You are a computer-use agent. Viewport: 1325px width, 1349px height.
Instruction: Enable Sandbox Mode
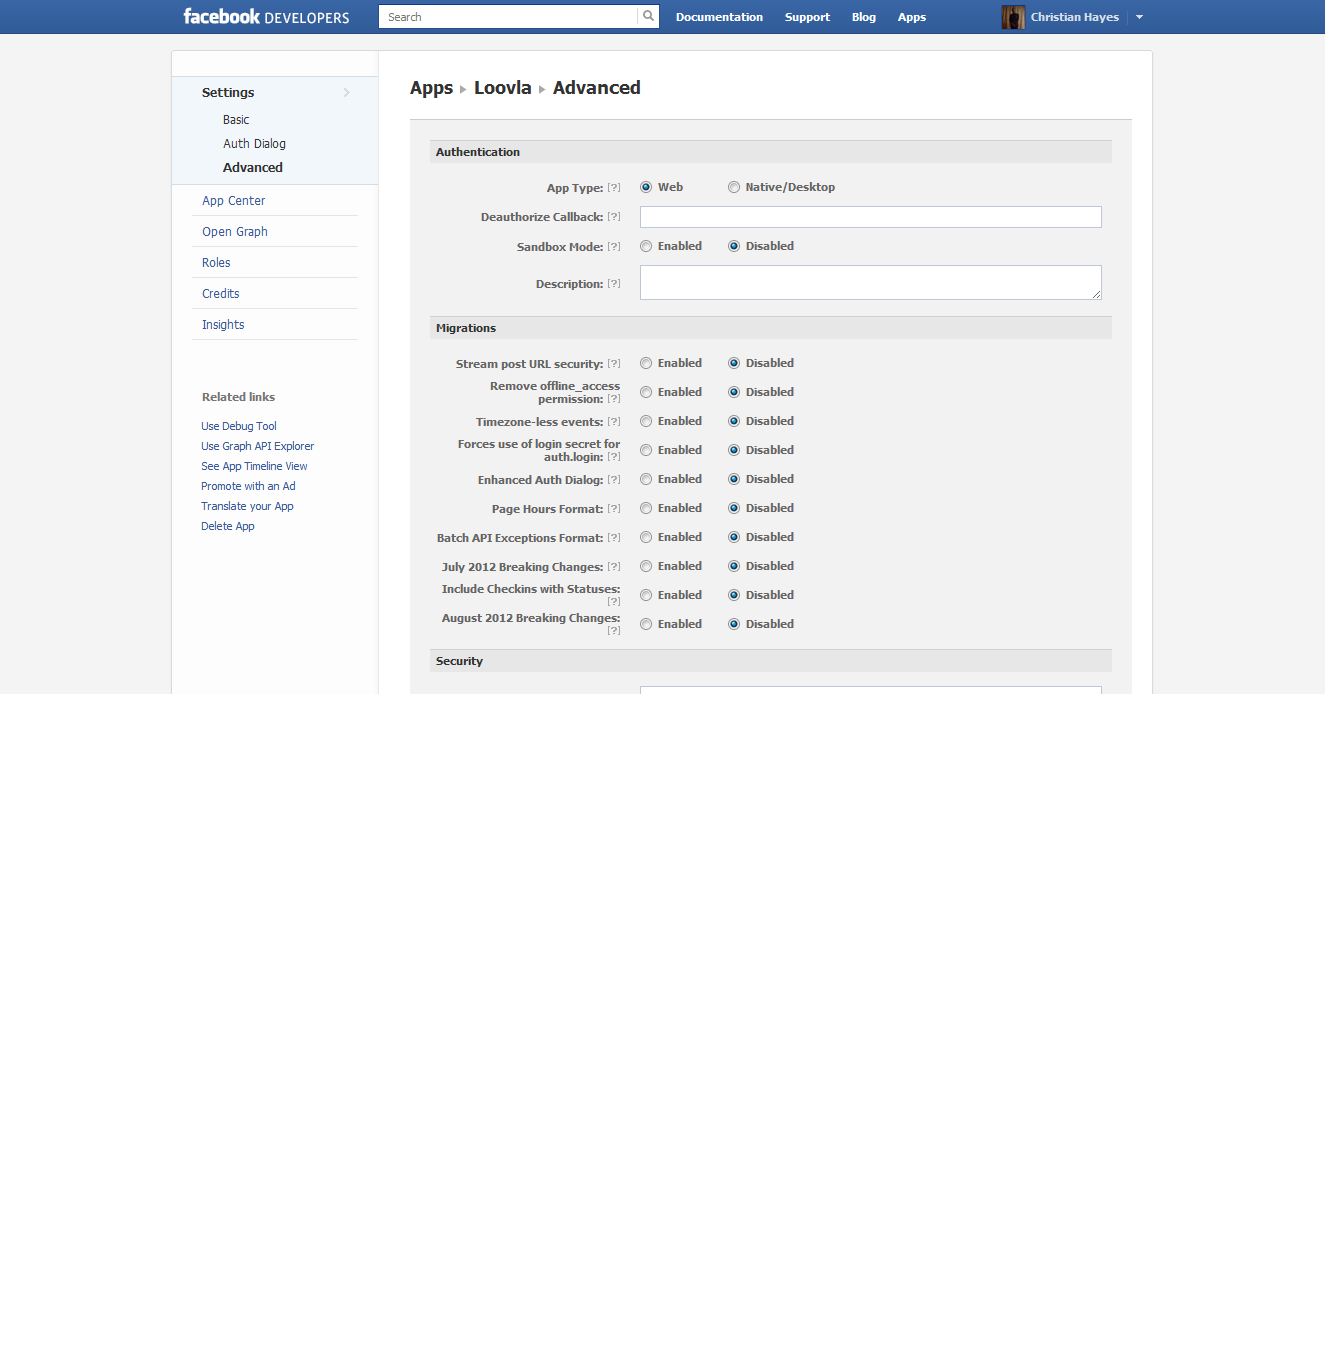tap(646, 246)
